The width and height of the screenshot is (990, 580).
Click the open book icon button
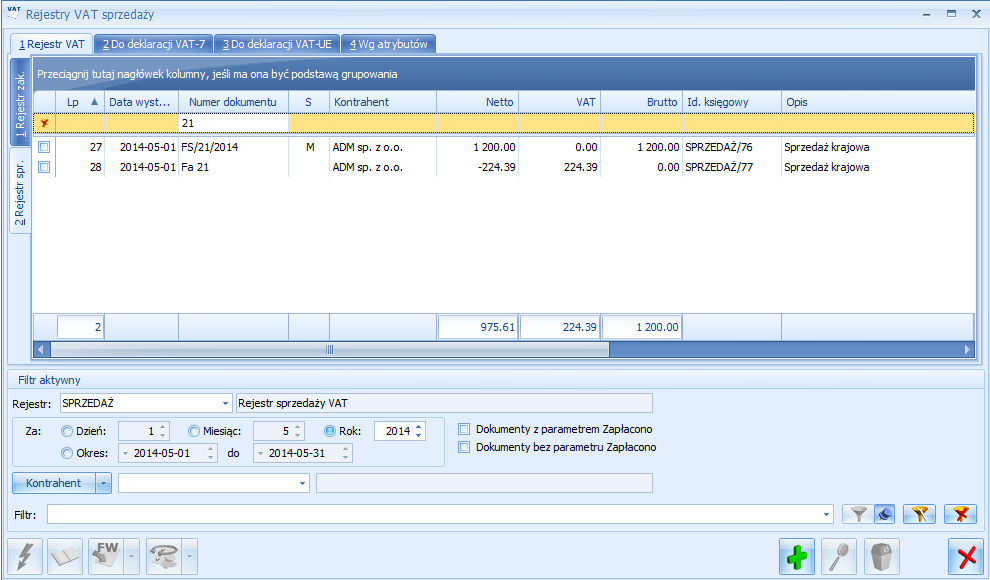pyautogui.click(x=65, y=556)
